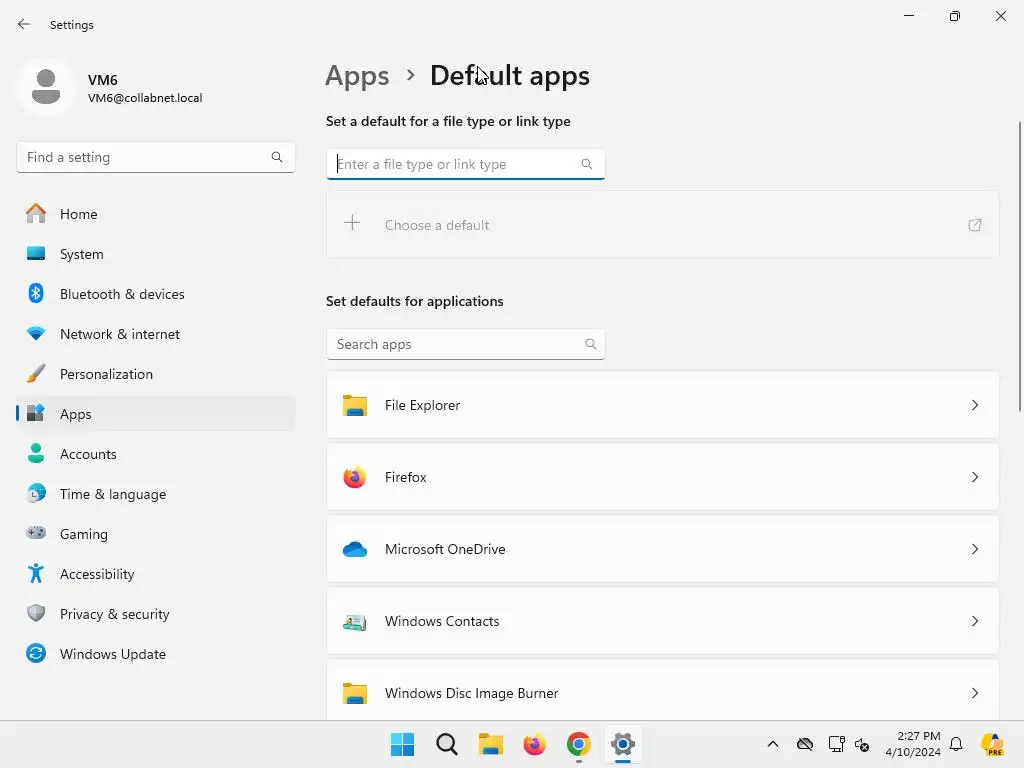Click the Gaming controller icon
The width and height of the screenshot is (1024, 768).
pyautogui.click(x=36, y=533)
